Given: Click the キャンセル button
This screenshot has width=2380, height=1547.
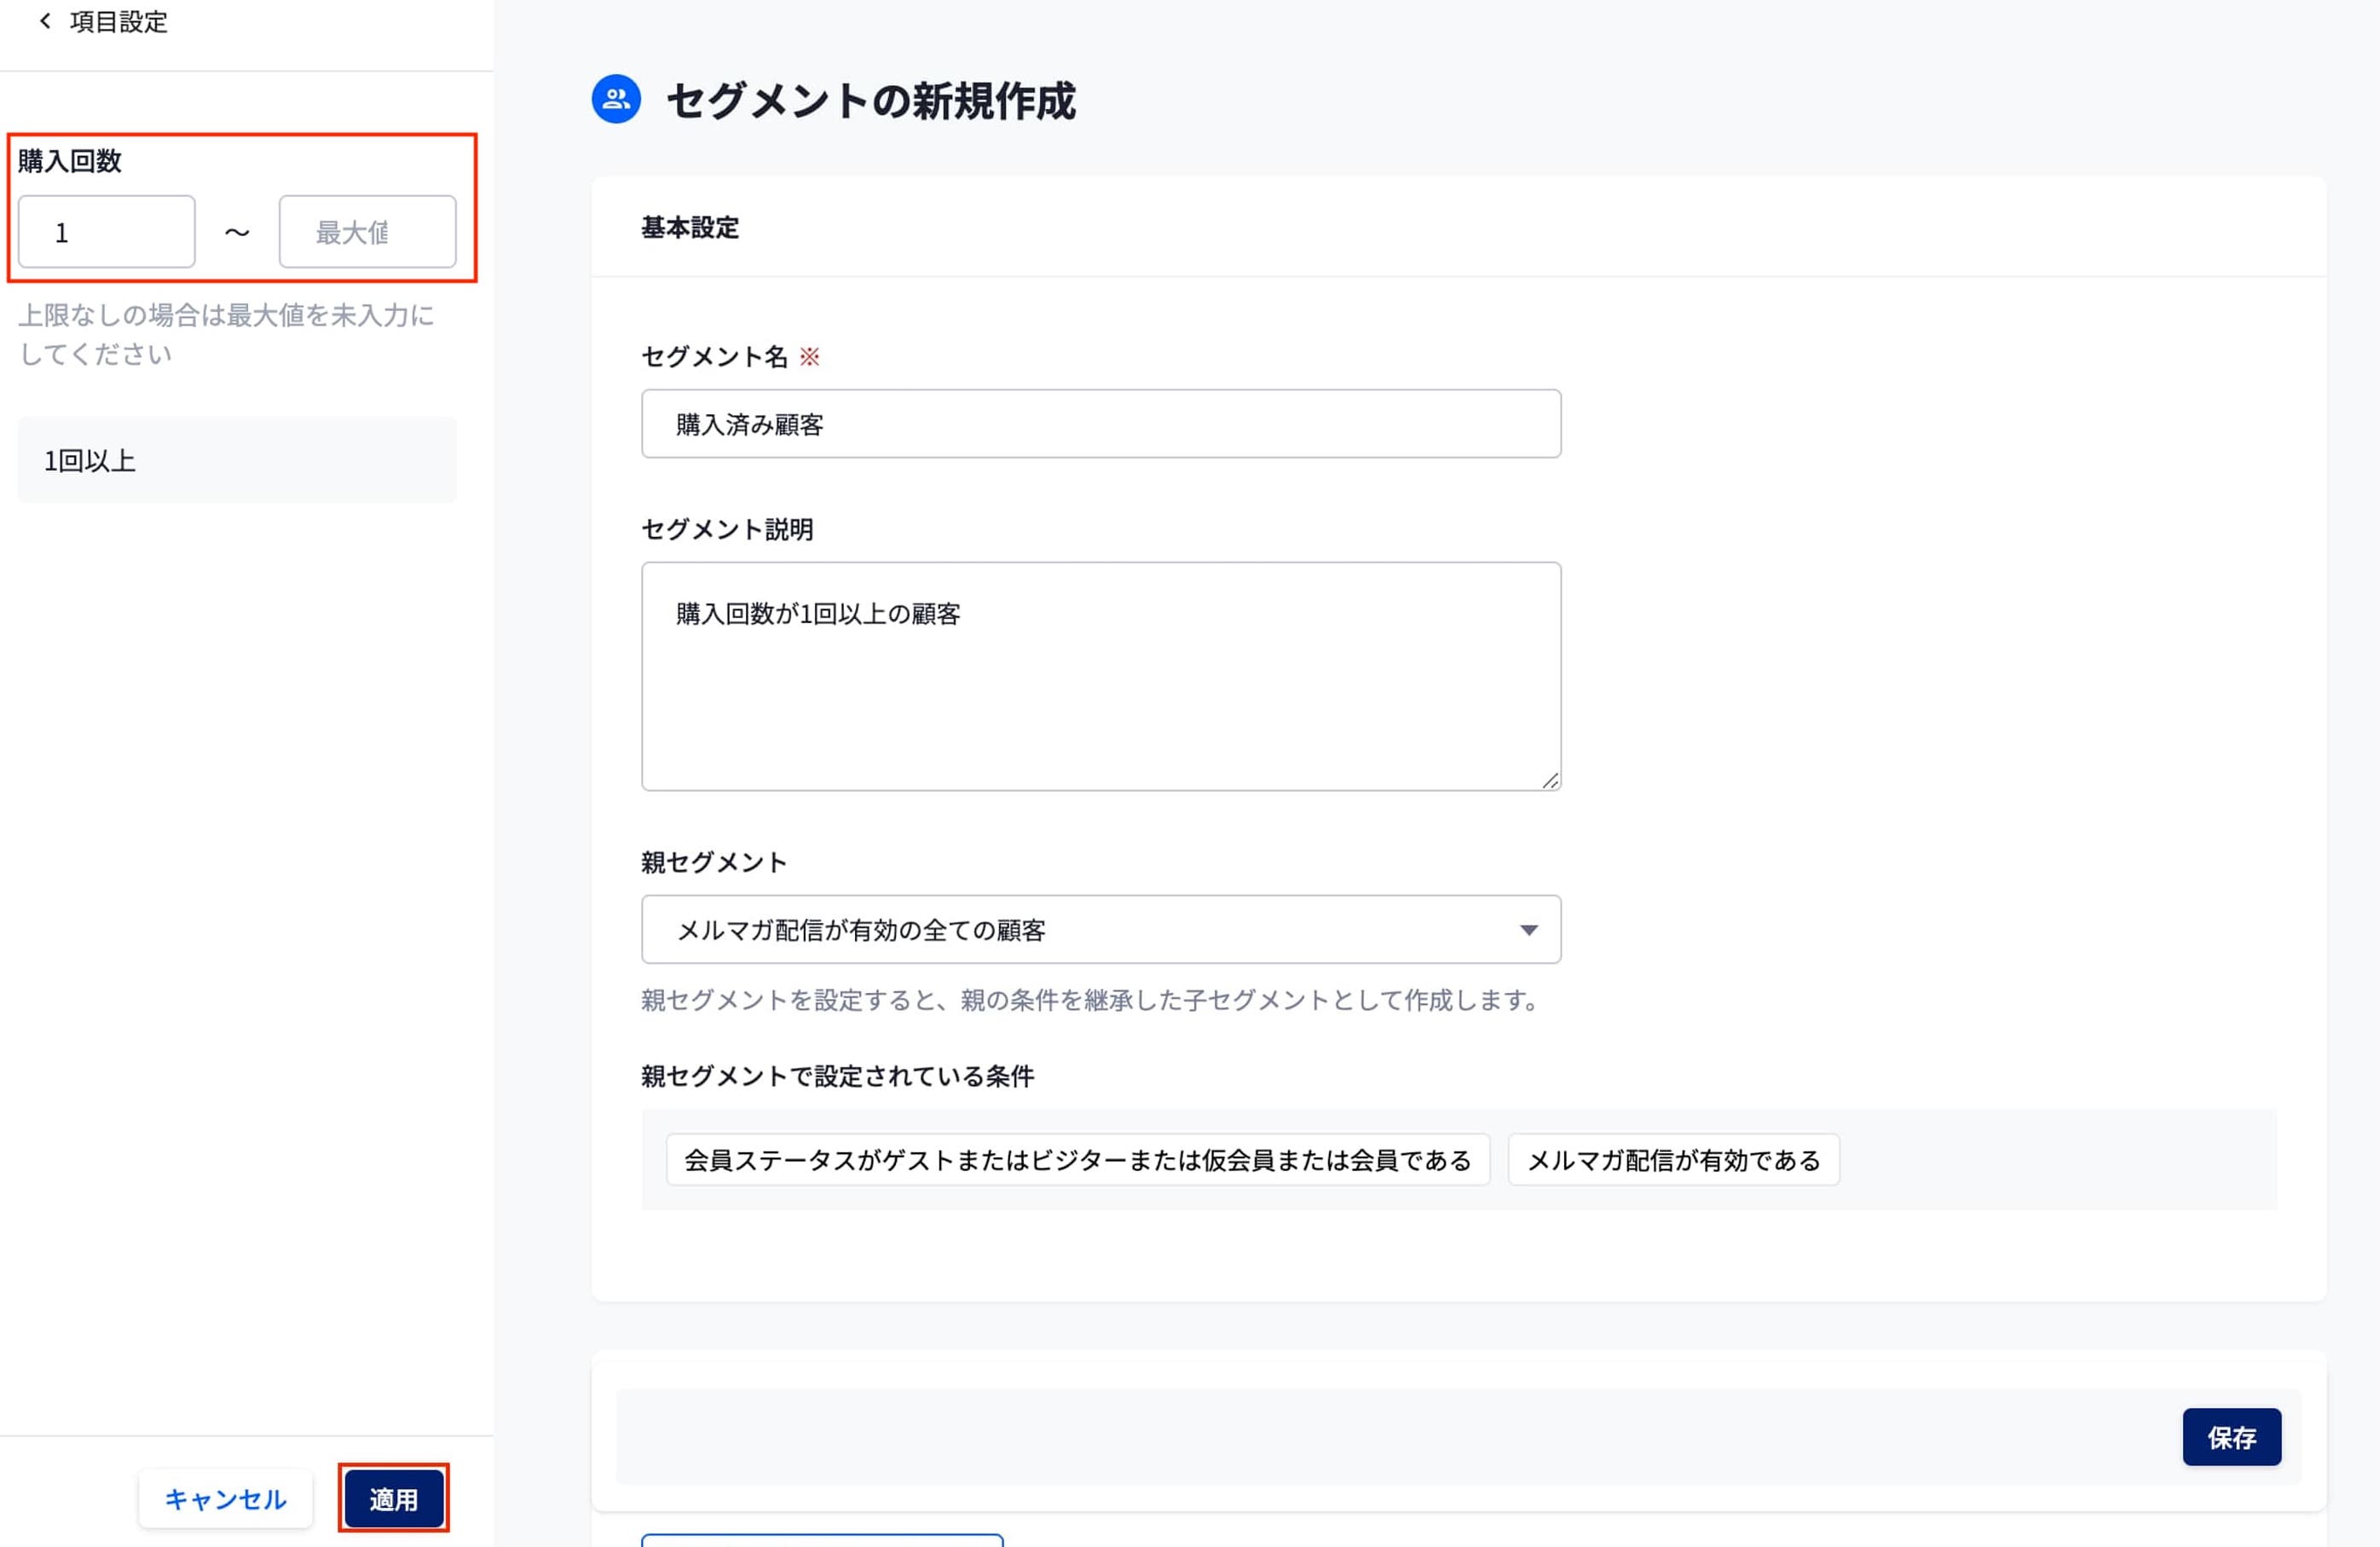Looking at the screenshot, I should (226, 1498).
